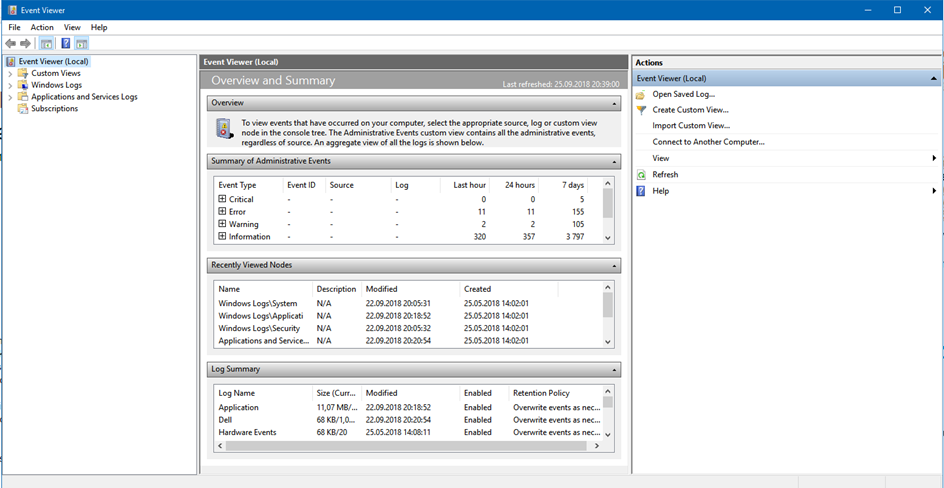Select Subscriptions in the console tree
944x488 pixels.
pos(54,109)
